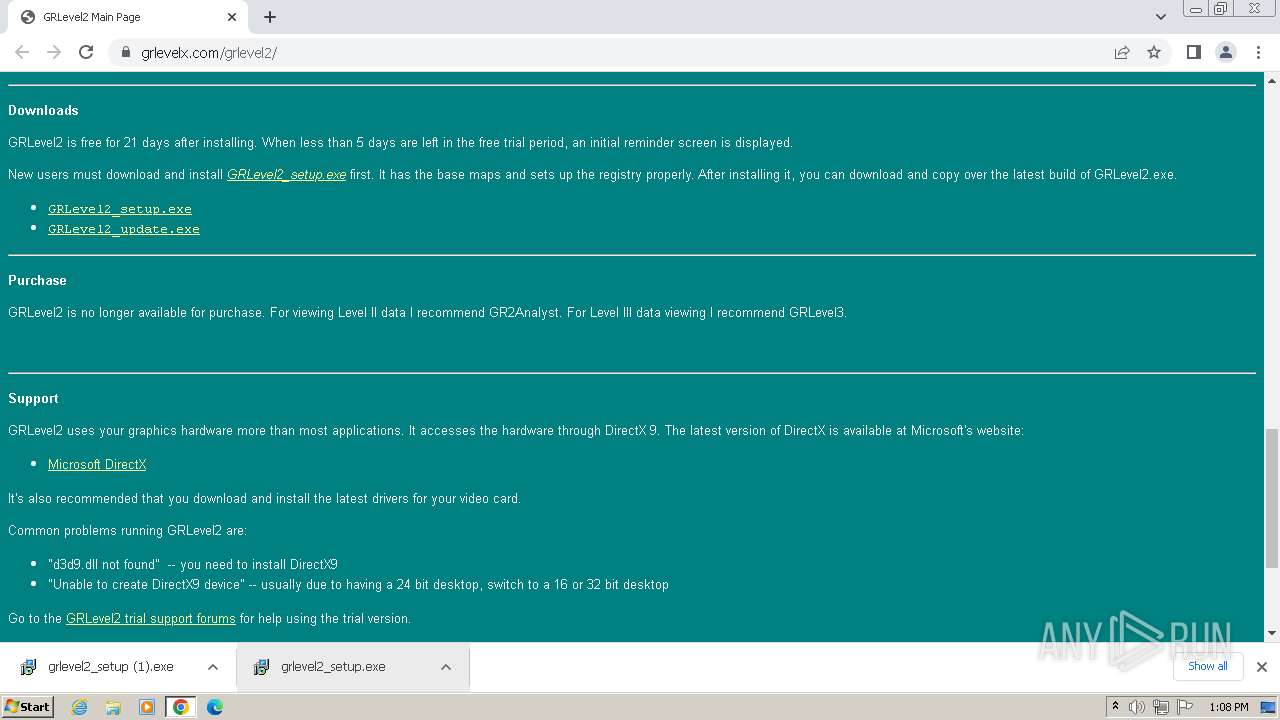Viewport: 1280px width, 720px height.
Task: Click the 1:08 PM clock
Action: pyautogui.click(x=1228, y=707)
